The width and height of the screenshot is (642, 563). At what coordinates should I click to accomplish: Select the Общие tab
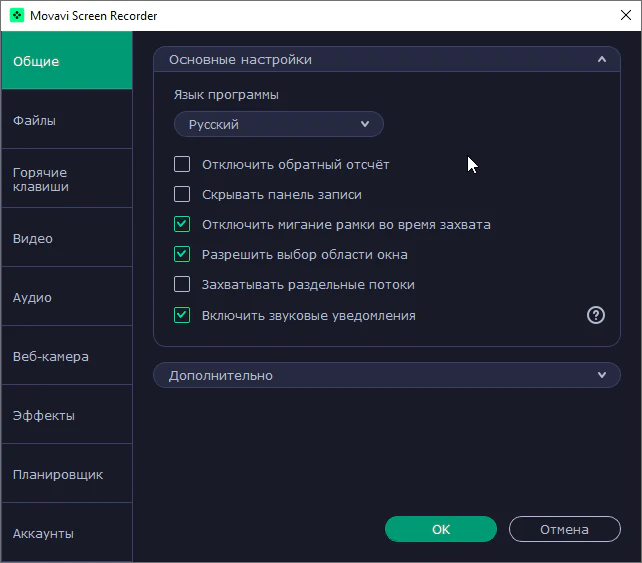(x=67, y=61)
